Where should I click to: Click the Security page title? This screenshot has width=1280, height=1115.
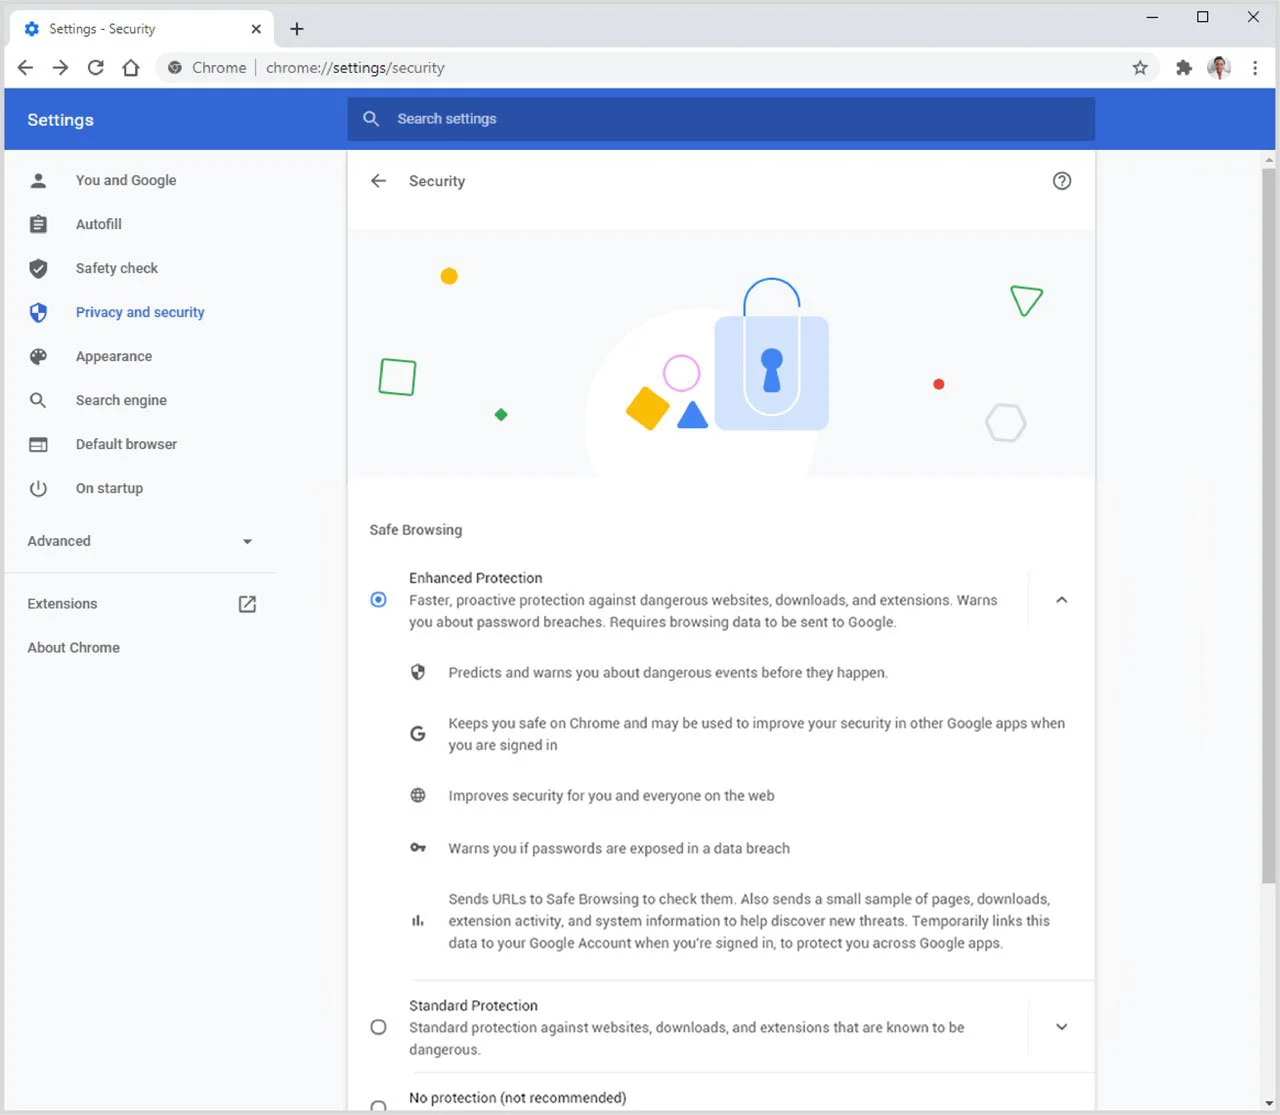(x=437, y=181)
